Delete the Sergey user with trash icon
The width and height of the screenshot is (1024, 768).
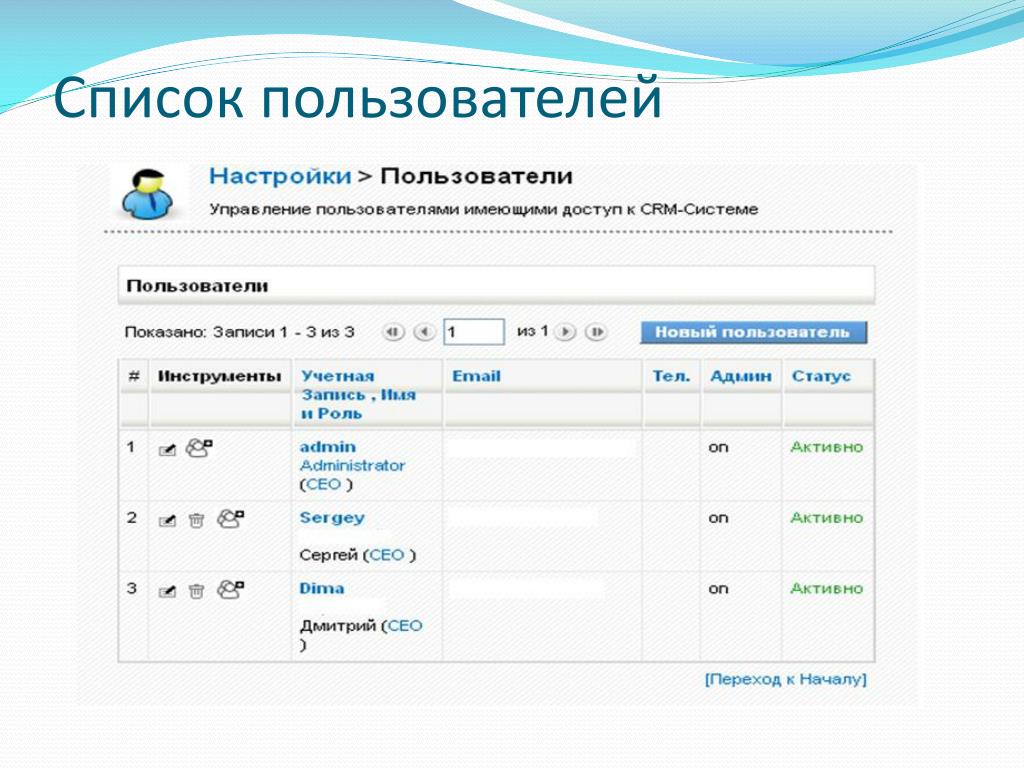[196, 520]
